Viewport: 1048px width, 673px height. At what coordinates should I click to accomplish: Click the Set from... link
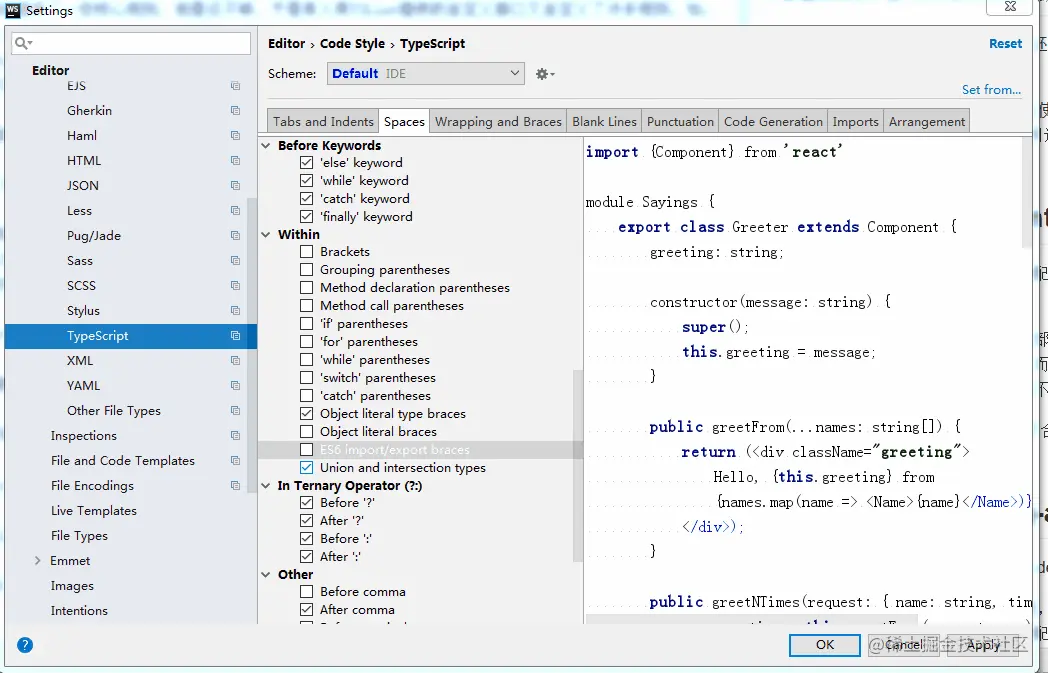click(x=991, y=89)
